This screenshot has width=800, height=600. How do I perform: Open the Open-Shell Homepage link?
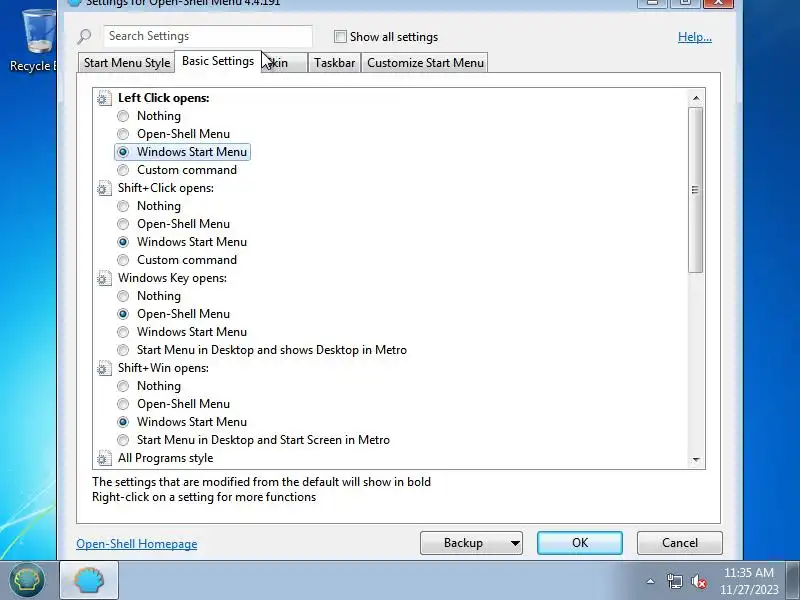click(x=137, y=544)
